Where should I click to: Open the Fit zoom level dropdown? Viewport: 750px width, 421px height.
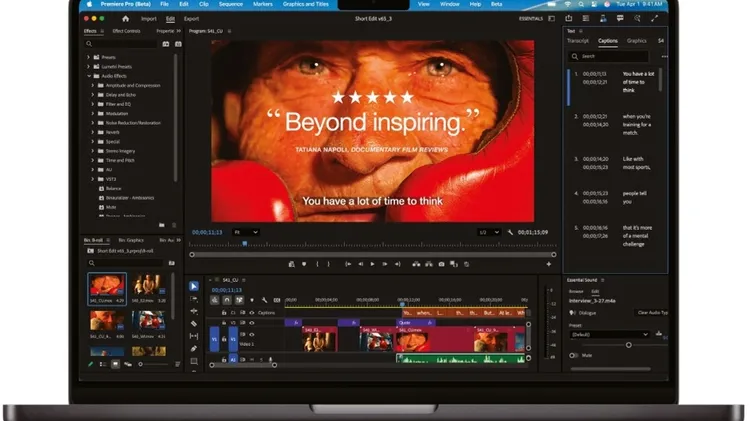[x=246, y=232]
